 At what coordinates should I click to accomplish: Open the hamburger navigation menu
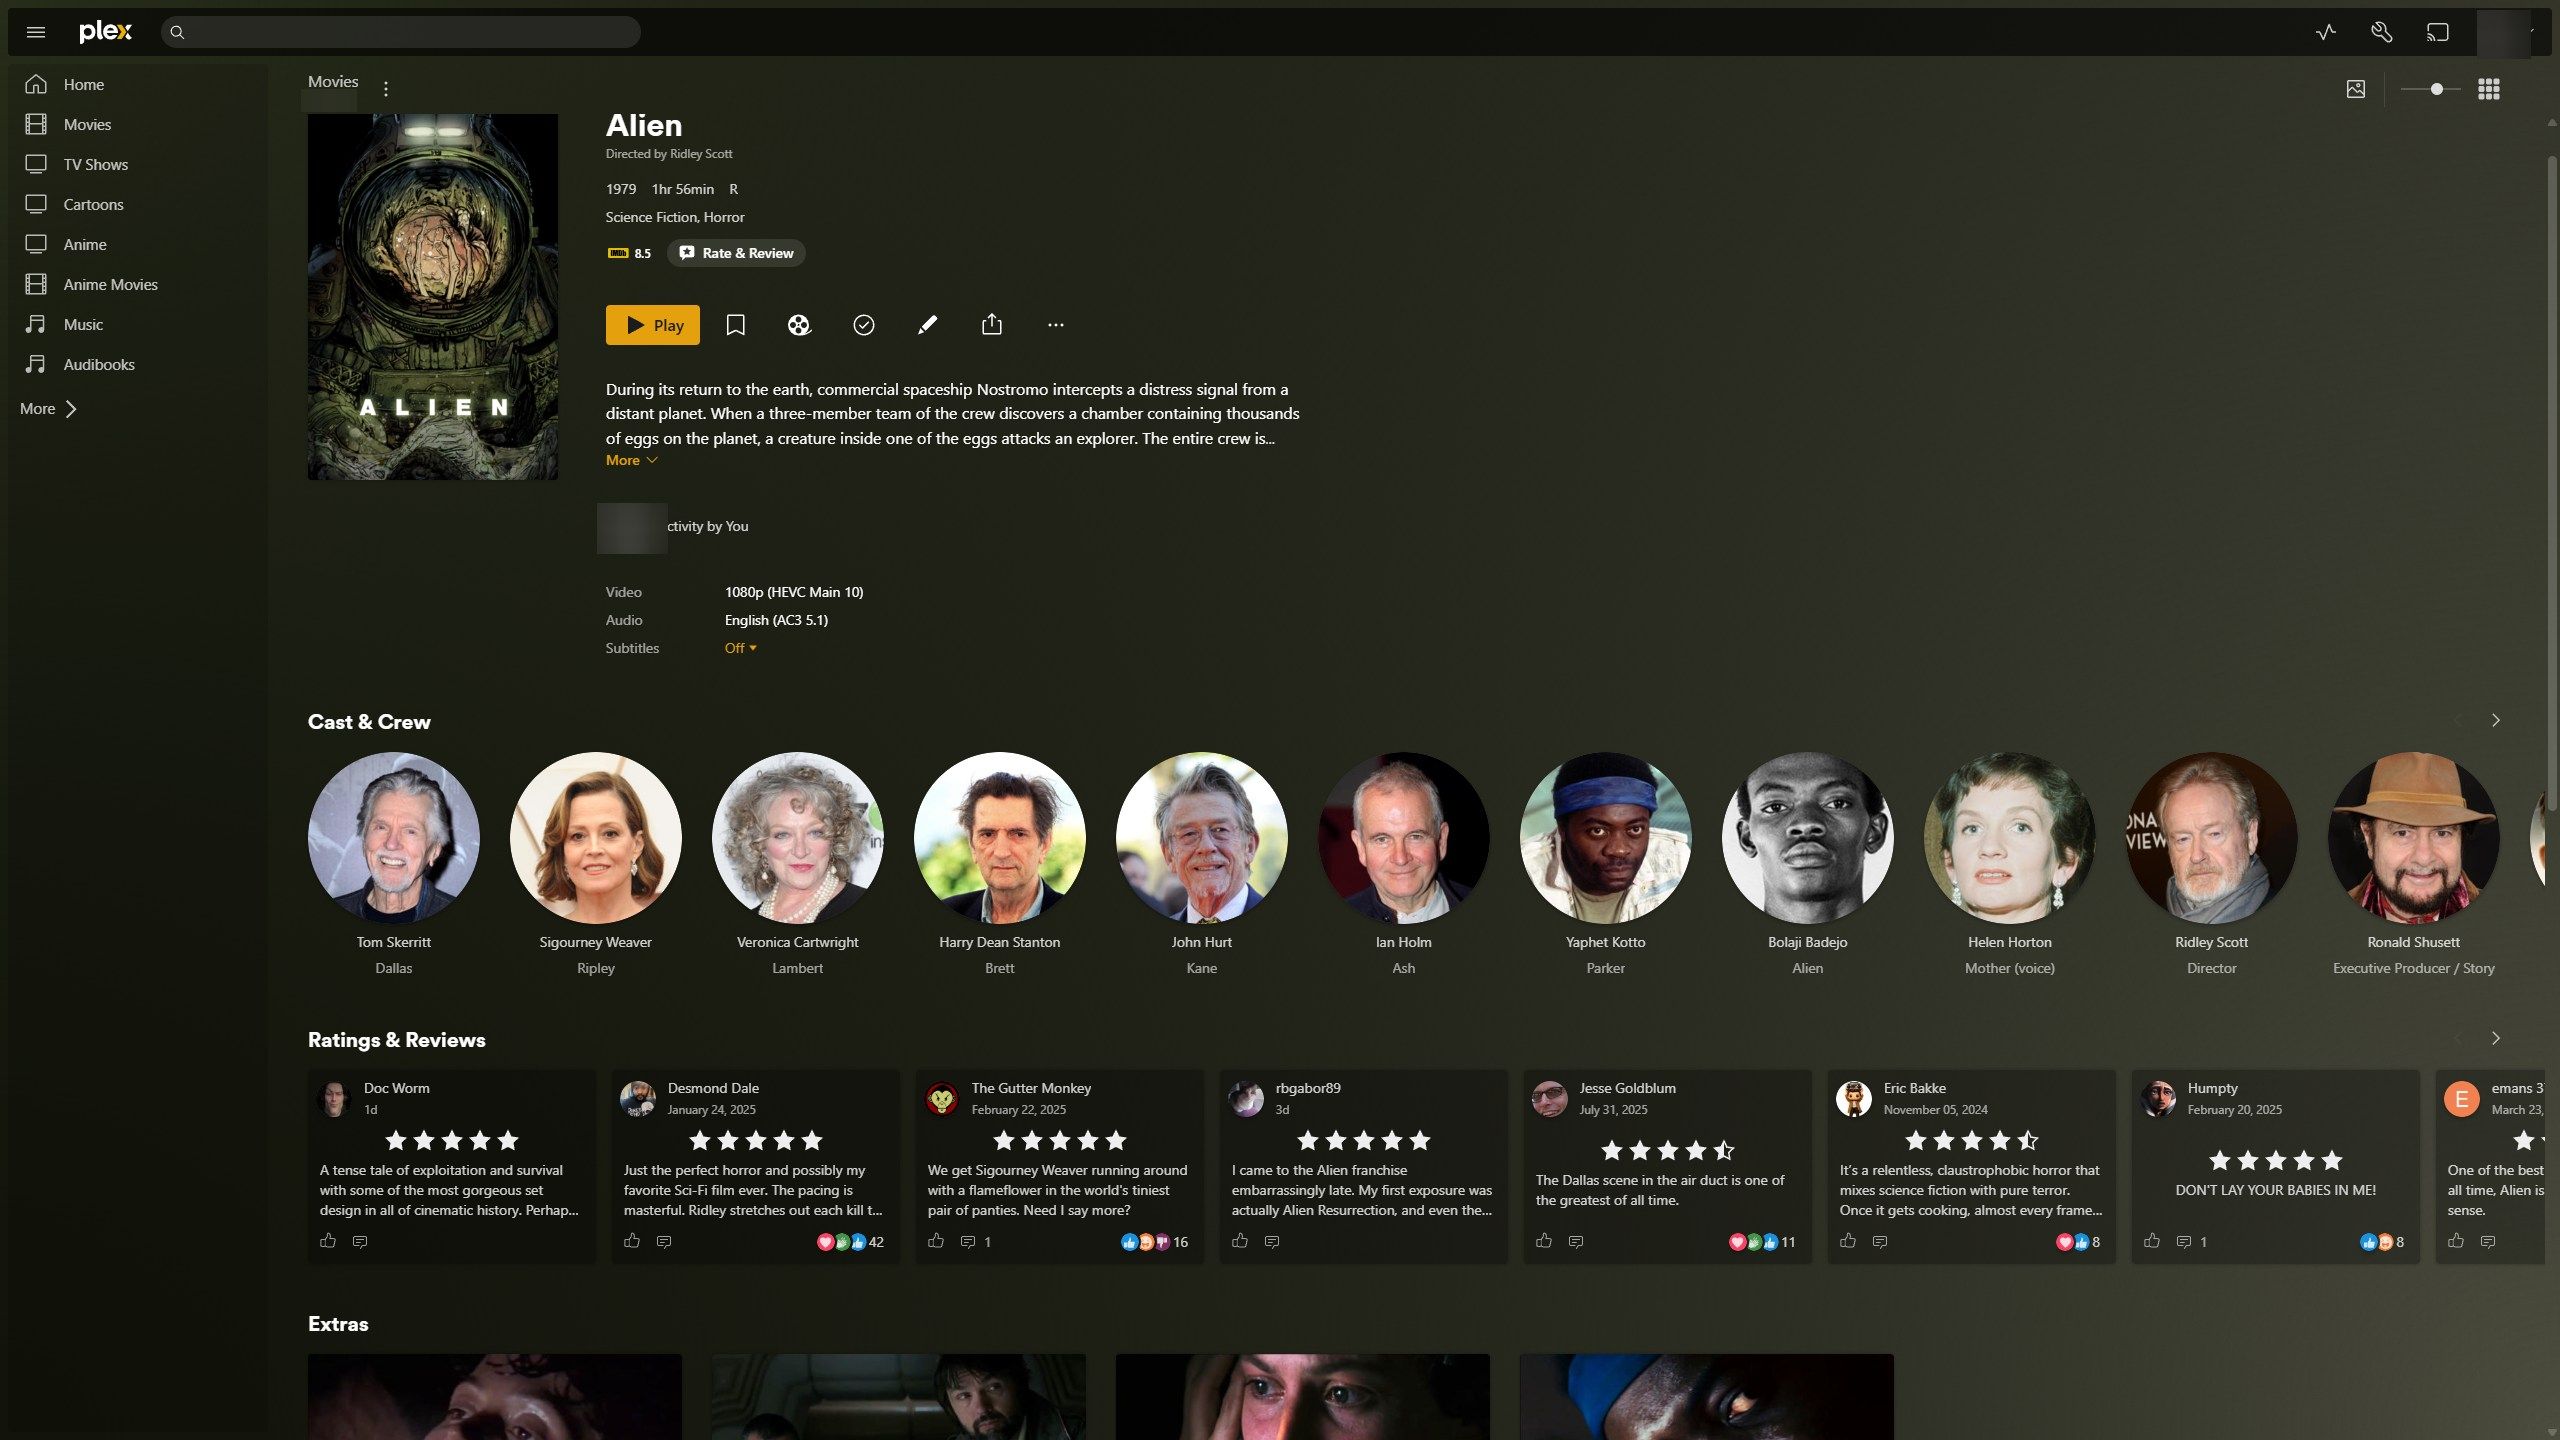click(x=36, y=32)
